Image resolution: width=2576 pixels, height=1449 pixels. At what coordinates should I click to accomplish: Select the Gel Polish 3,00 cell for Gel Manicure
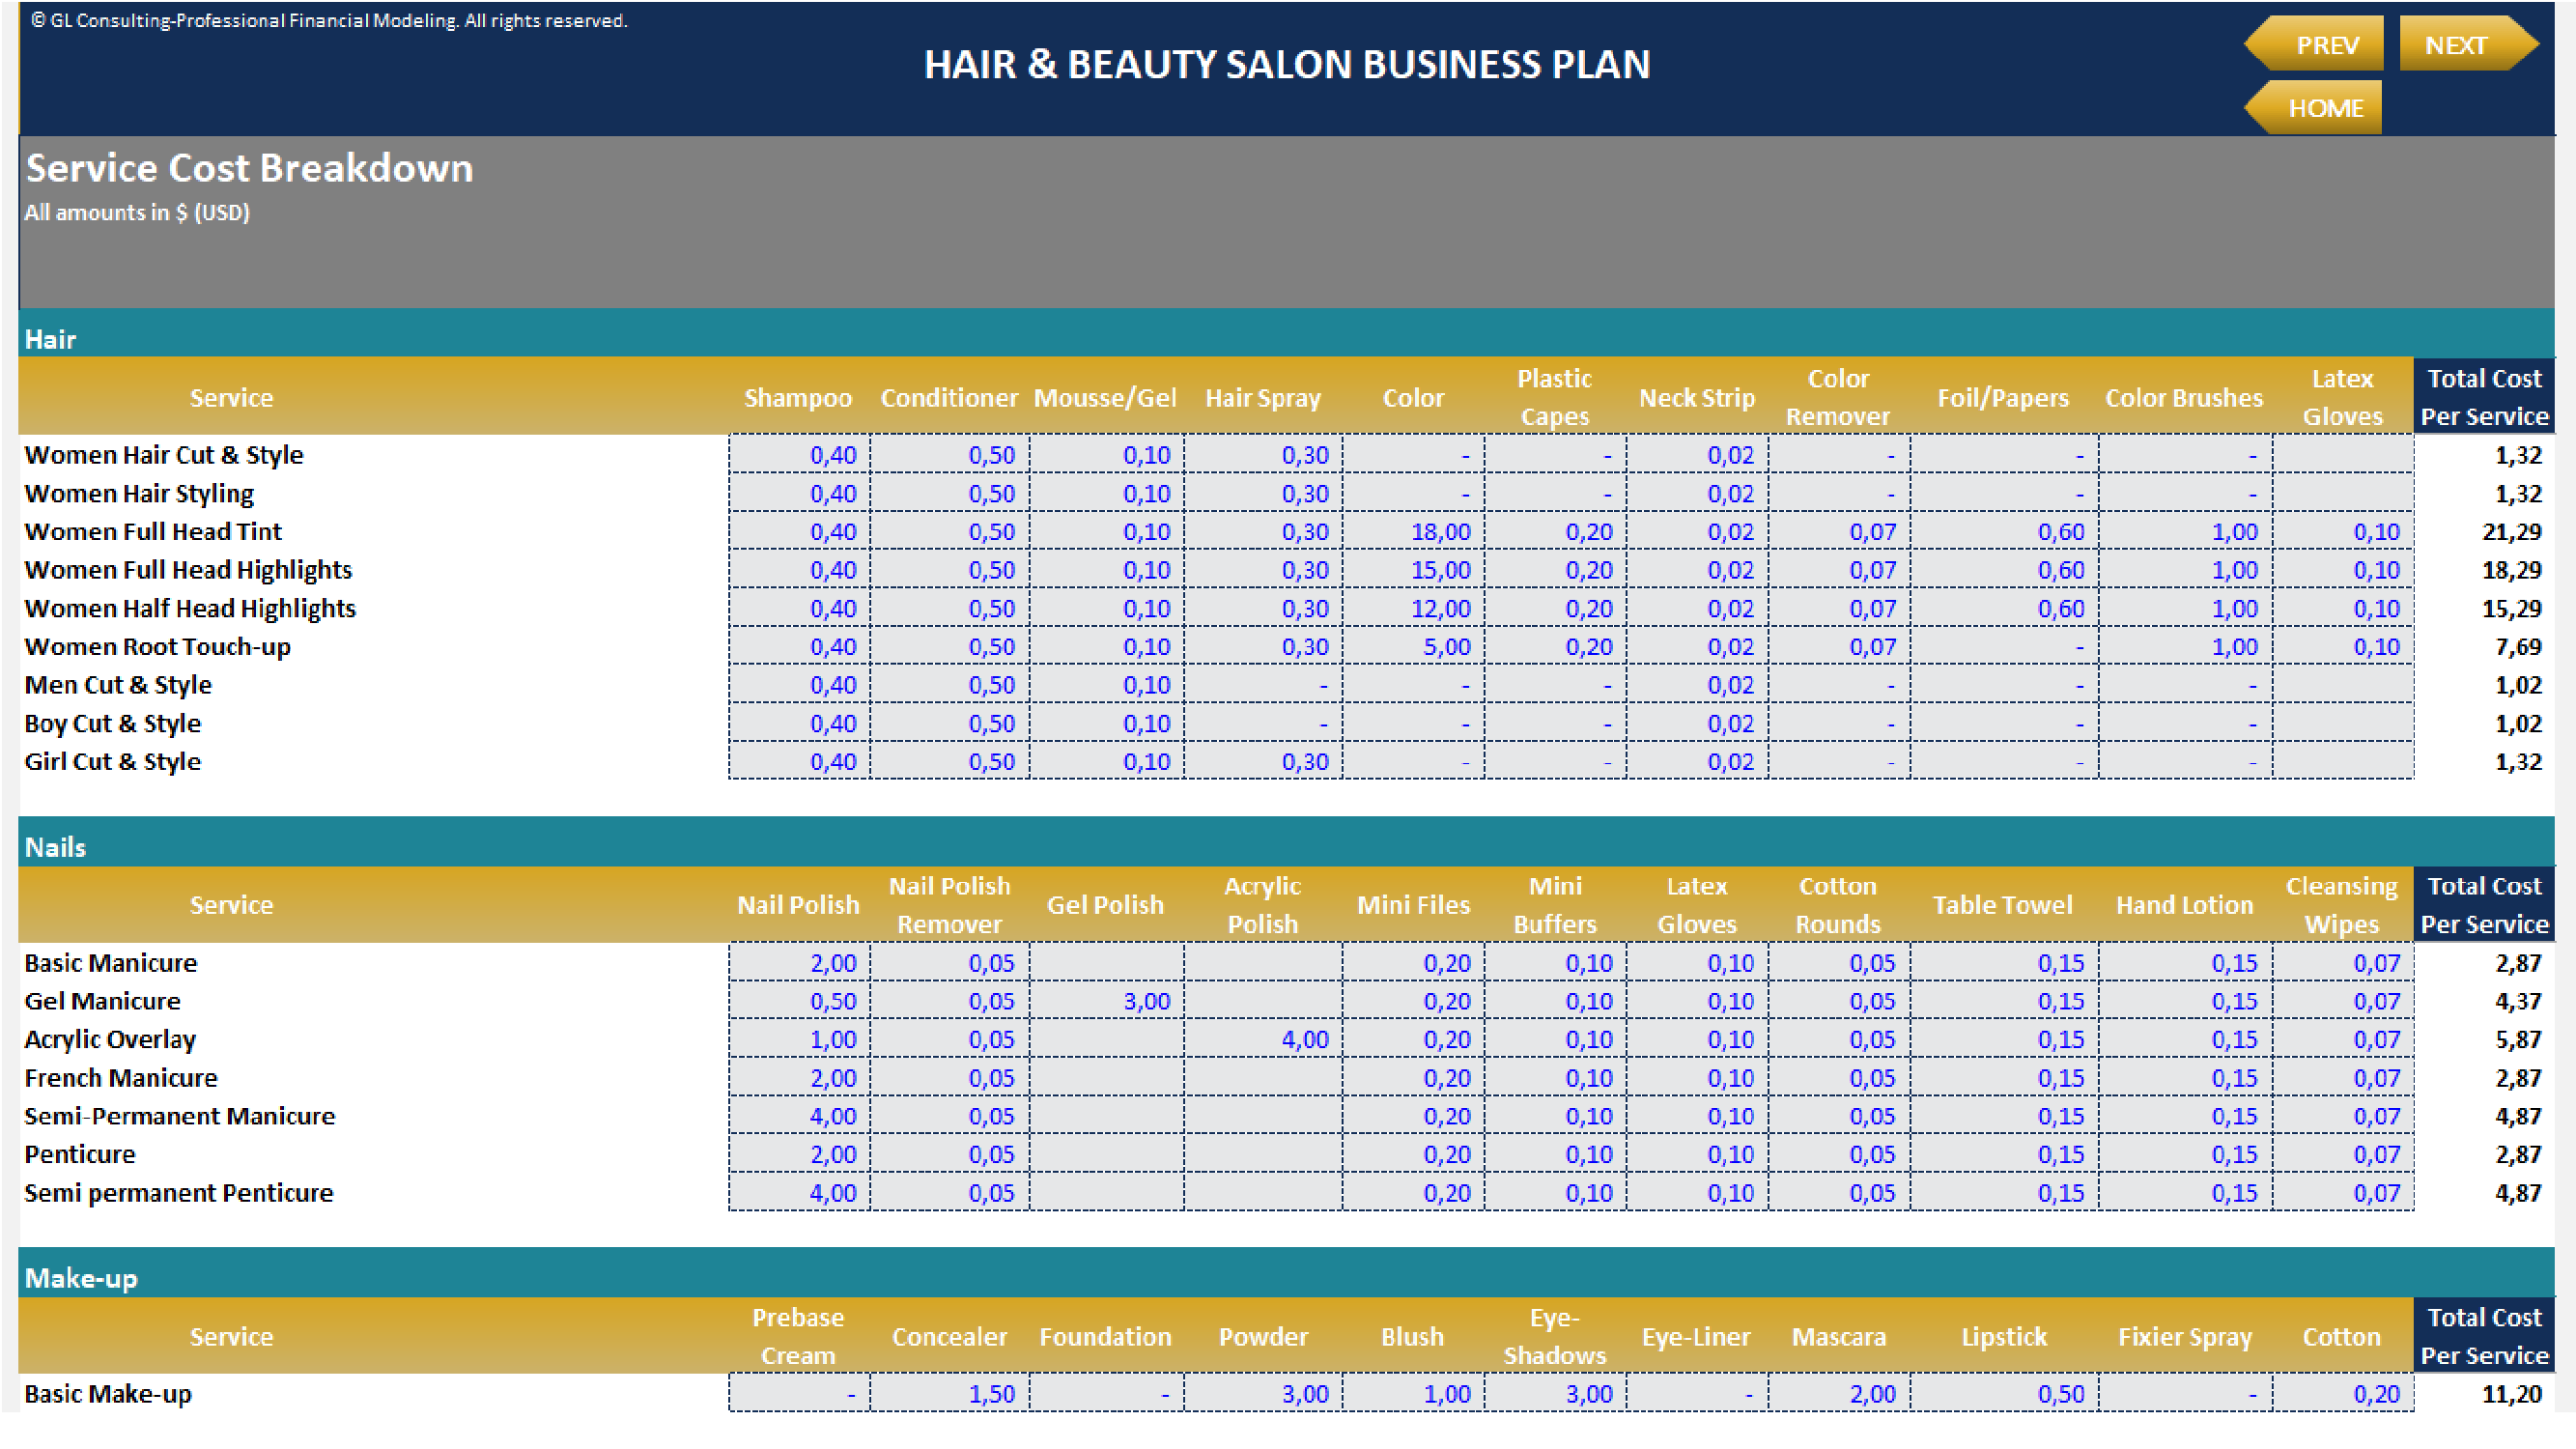tap(1106, 1001)
